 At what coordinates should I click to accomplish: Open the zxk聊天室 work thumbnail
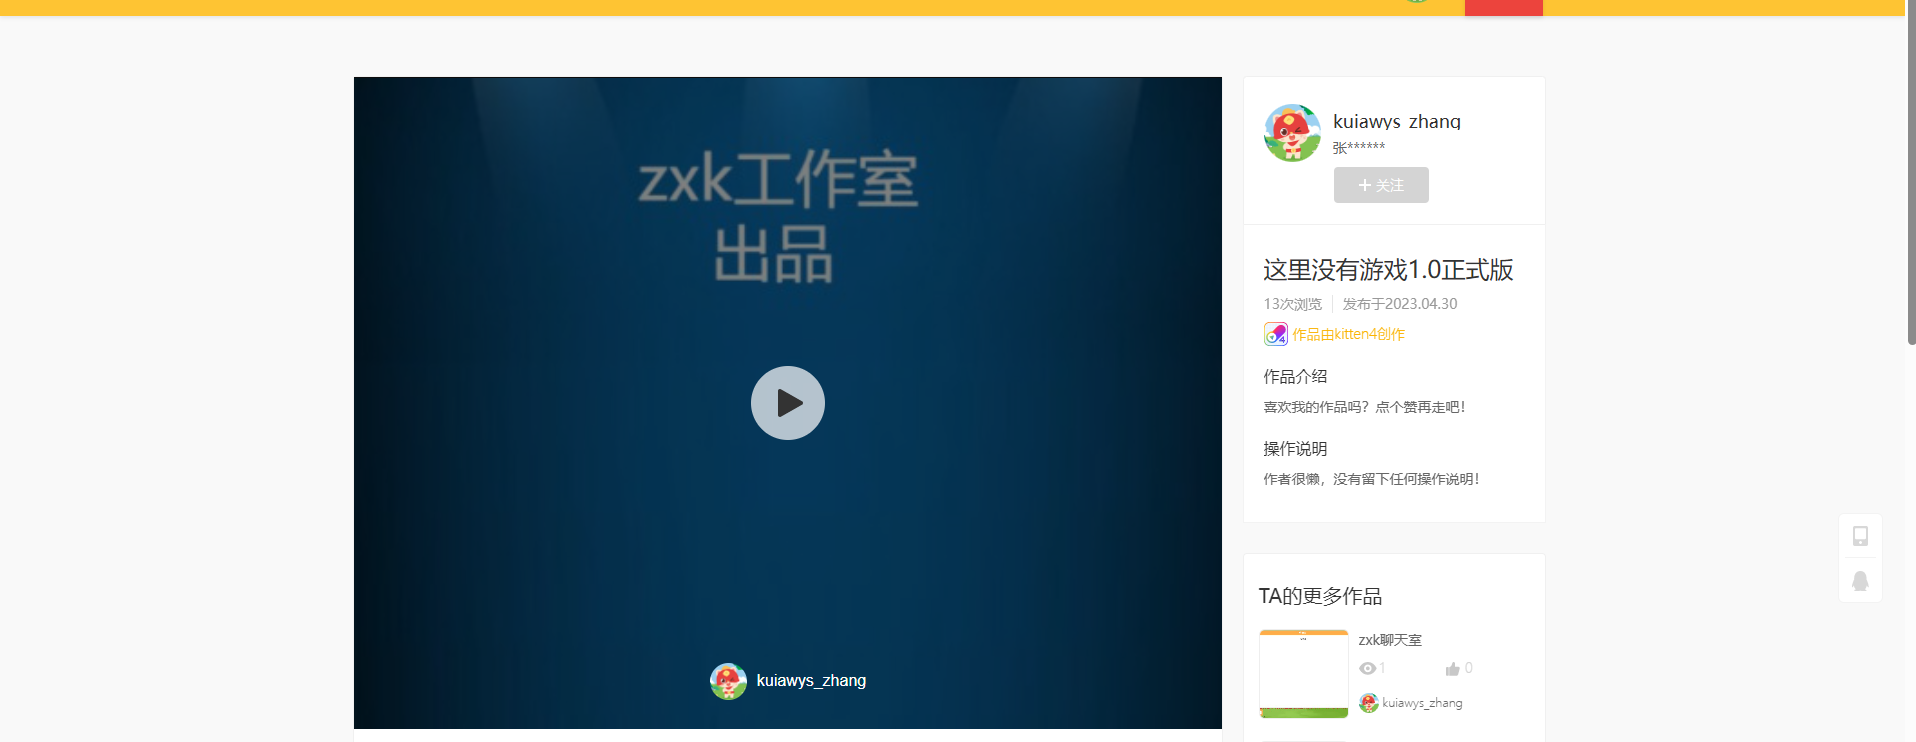point(1304,674)
